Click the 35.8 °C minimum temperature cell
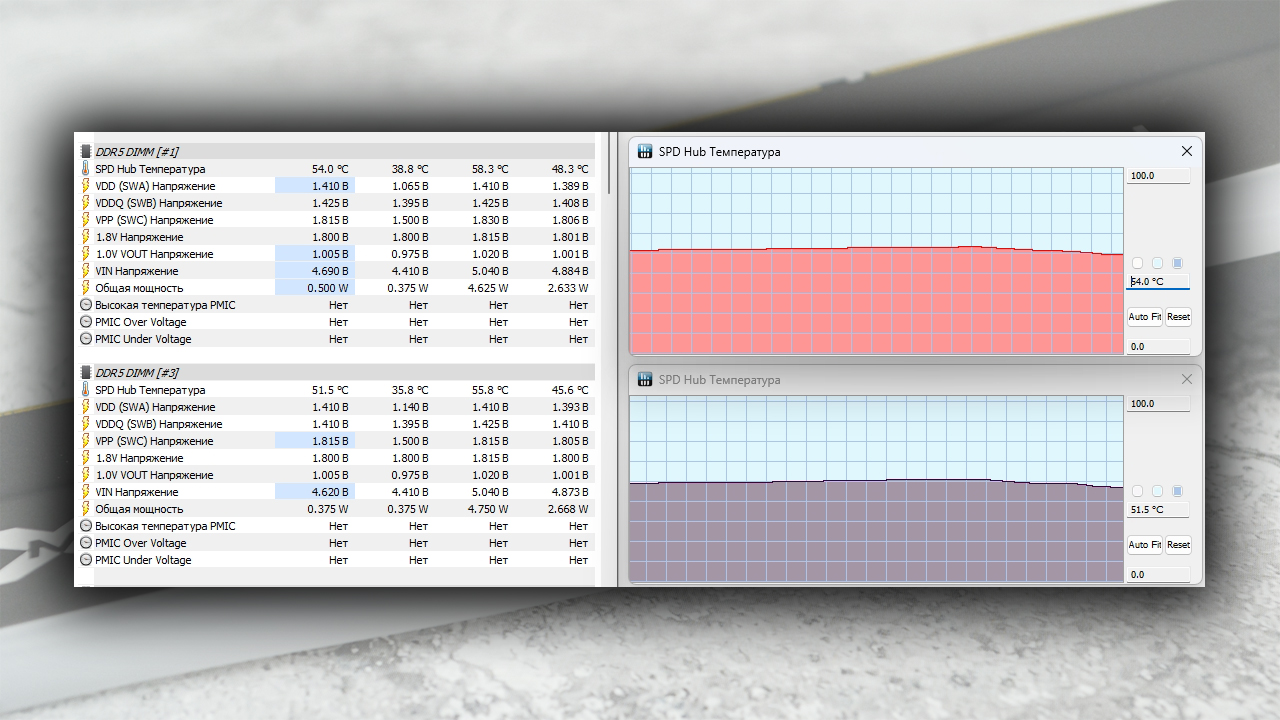The width and height of the screenshot is (1280, 720). (410, 390)
